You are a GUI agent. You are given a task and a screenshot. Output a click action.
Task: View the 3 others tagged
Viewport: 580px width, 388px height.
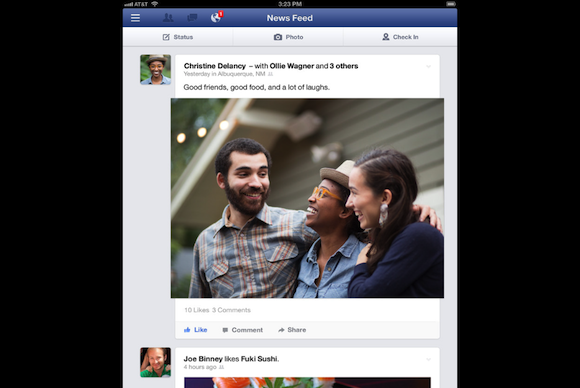pos(344,66)
